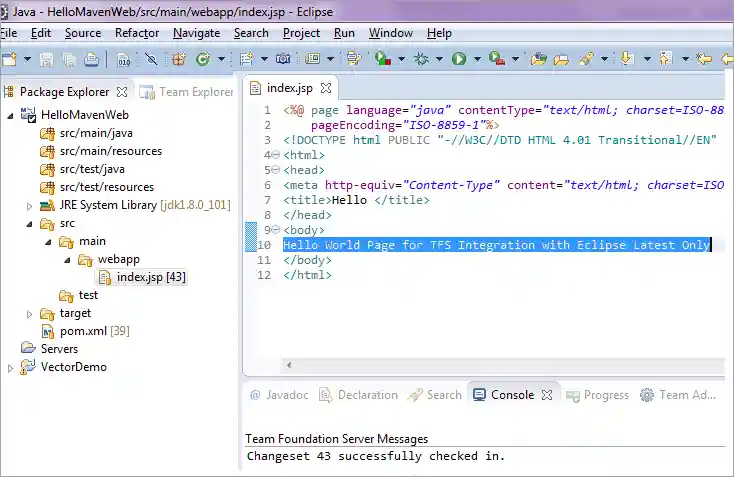Click the Save toolbar icon
The image size is (734, 477).
tap(46, 59)
